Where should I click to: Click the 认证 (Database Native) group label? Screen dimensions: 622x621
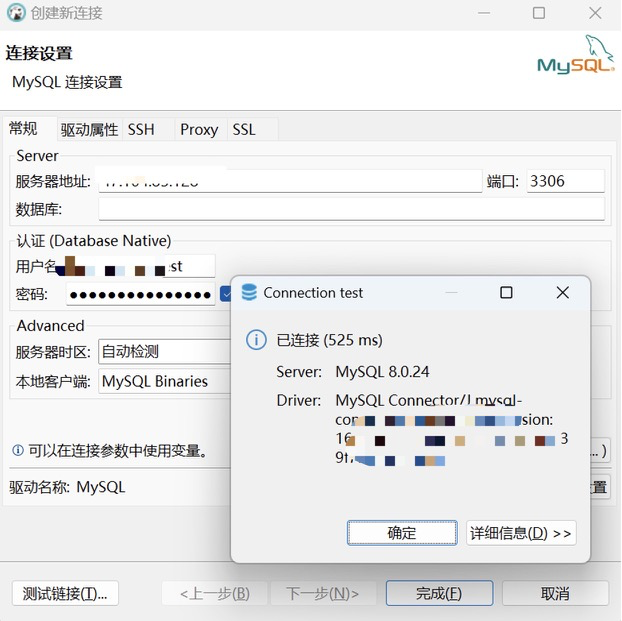(x=94, y=240)
